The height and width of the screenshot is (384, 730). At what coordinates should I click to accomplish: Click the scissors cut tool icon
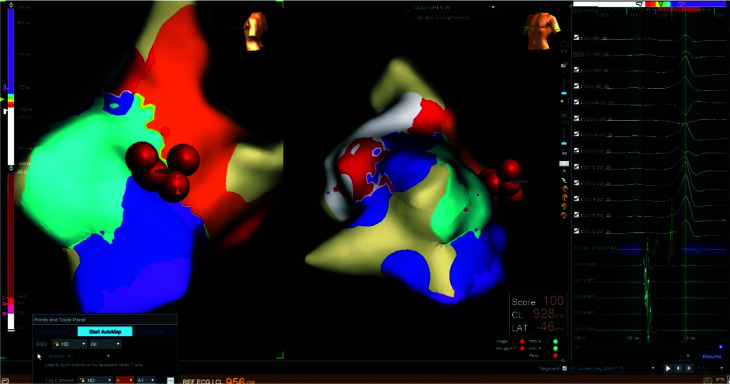click(564, 115)
